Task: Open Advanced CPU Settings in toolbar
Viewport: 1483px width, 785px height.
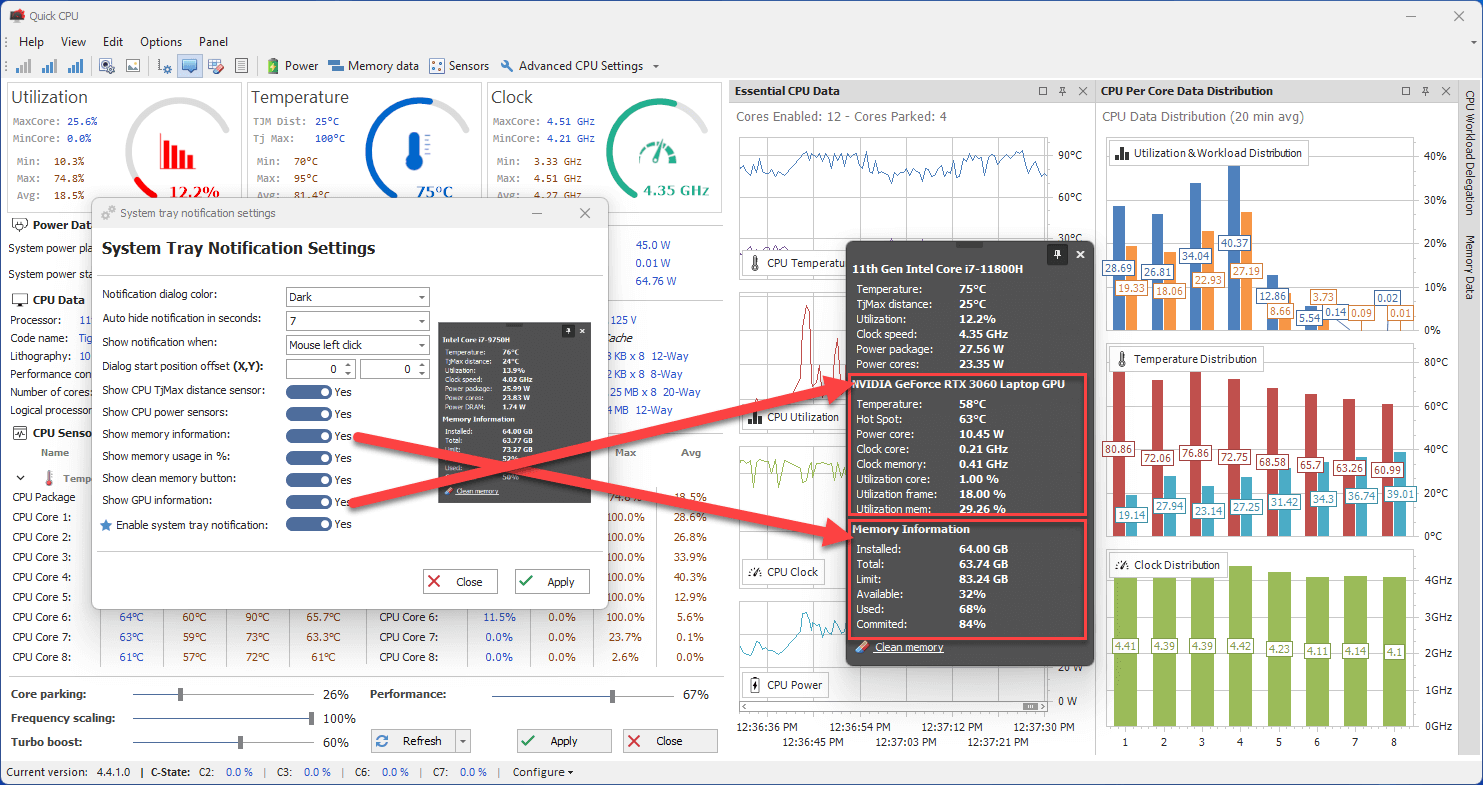Action: tap(571, 66)
